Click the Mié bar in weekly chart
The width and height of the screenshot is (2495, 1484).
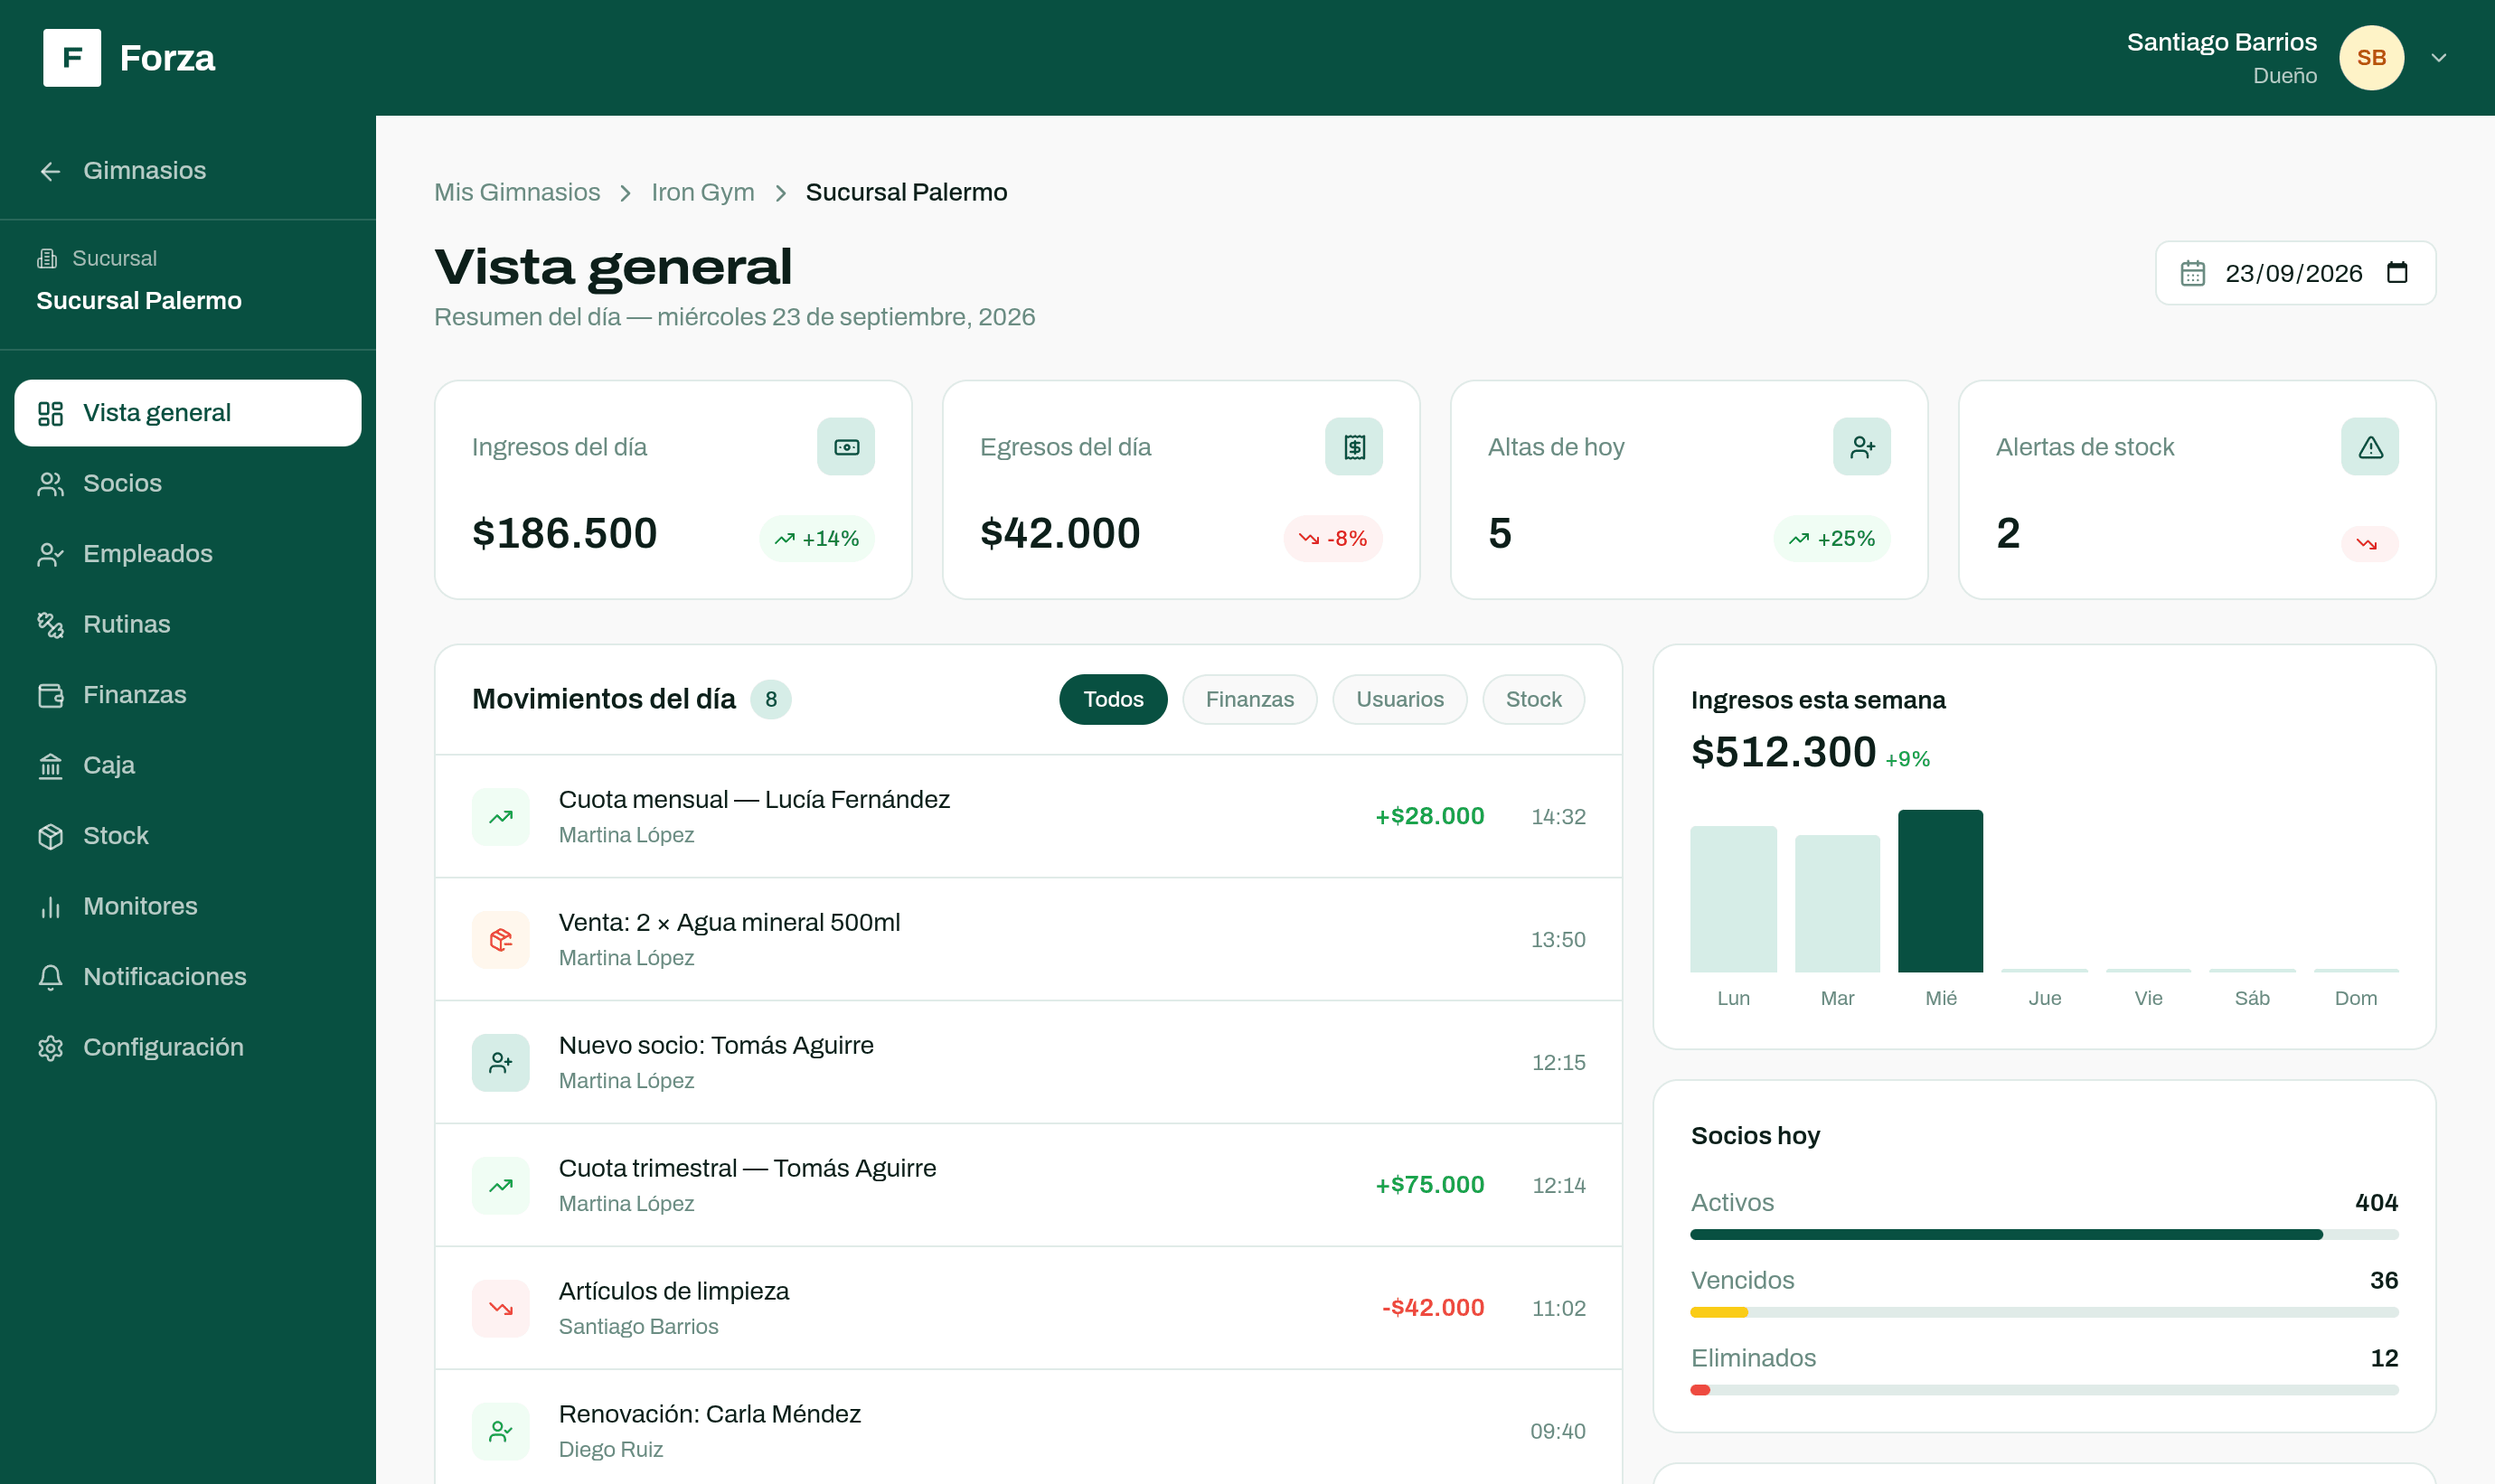1940,891
